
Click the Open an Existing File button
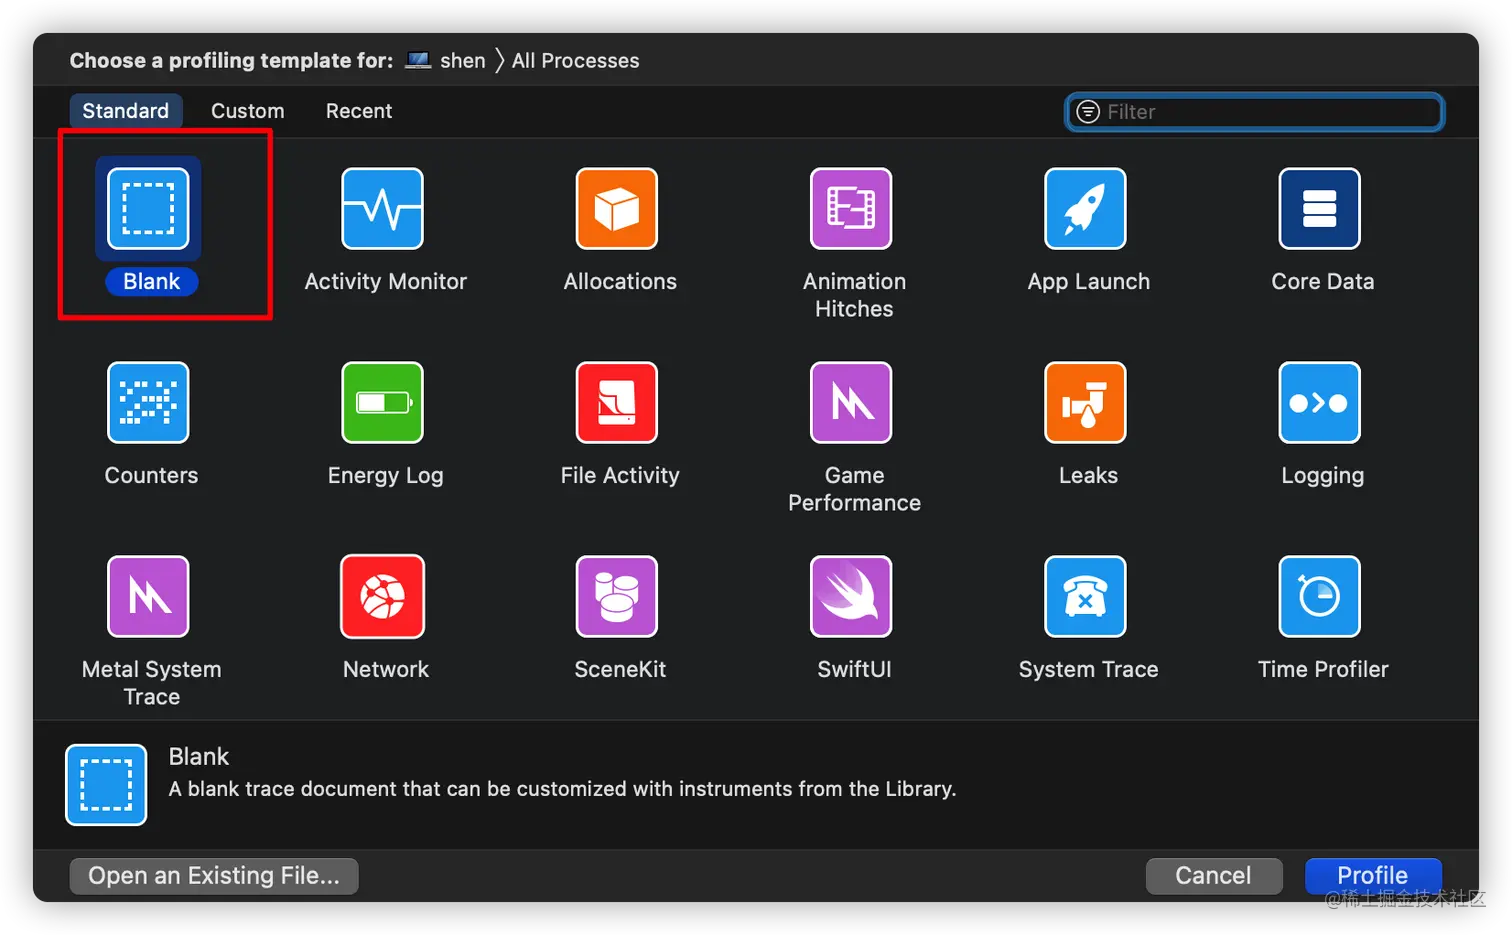214,876
